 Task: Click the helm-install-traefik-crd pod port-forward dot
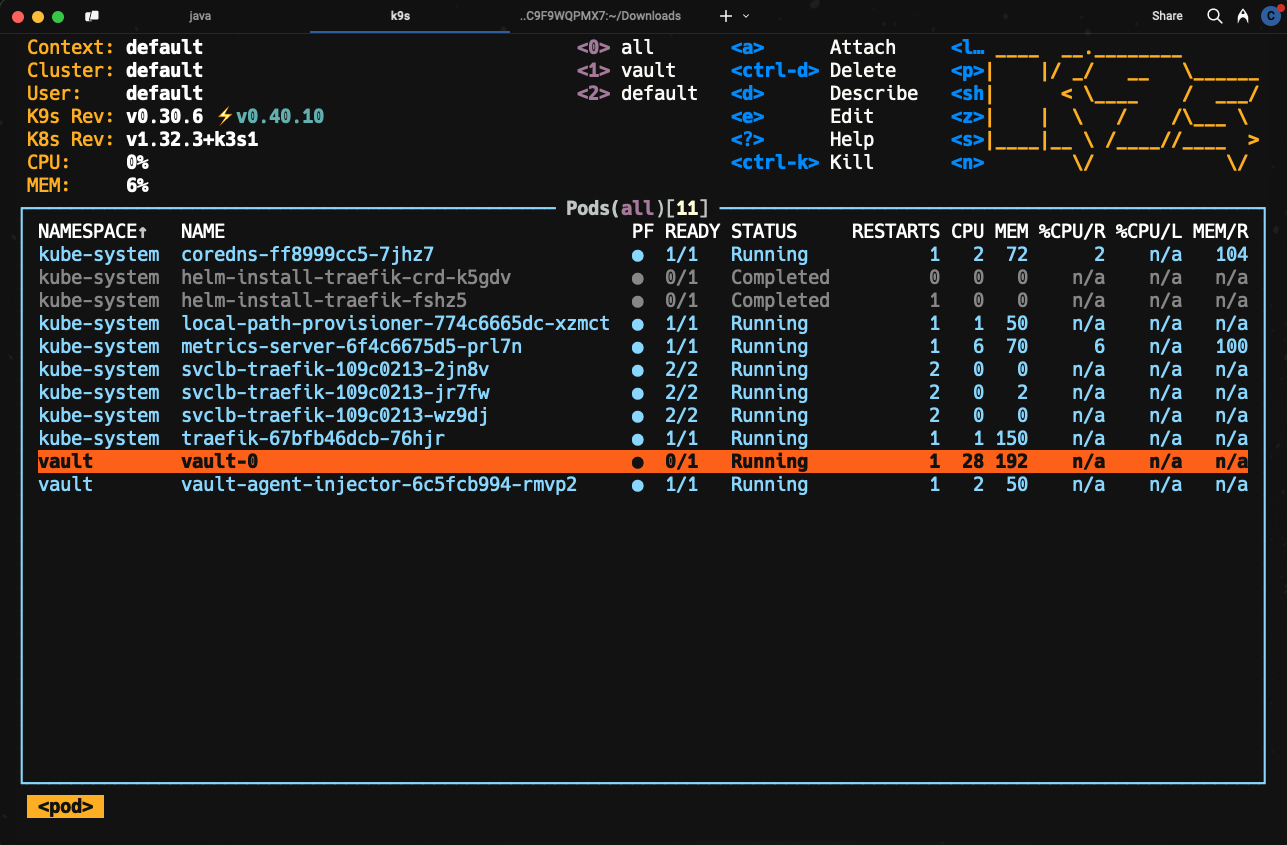637,278
